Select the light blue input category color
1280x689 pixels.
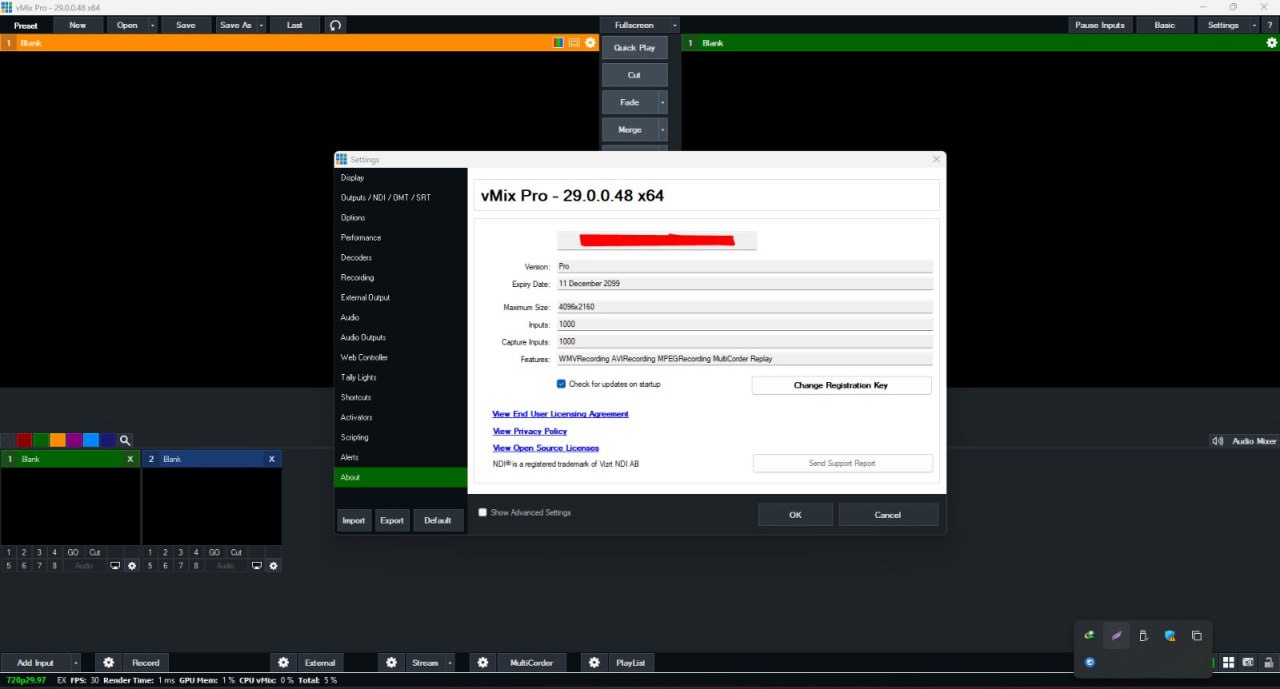tap(91, 440)
